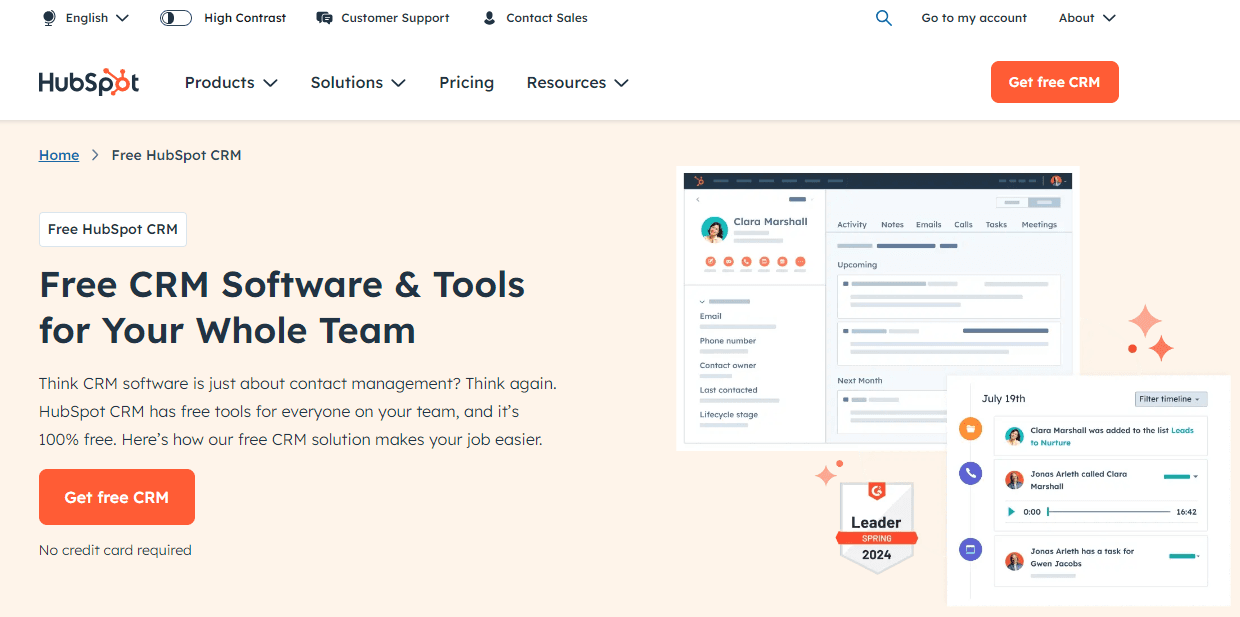
Task: Open the search icon in the top navigation
Action: pyautogui.click(x=883, y=17)
